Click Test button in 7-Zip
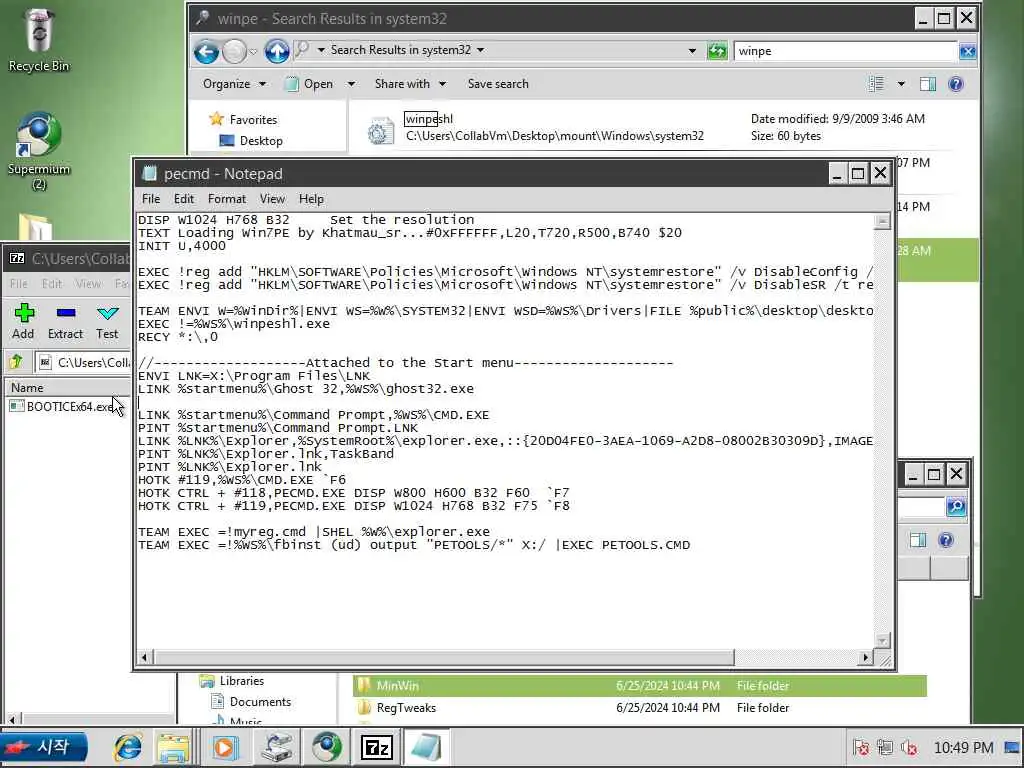 (x=107, y=321)
